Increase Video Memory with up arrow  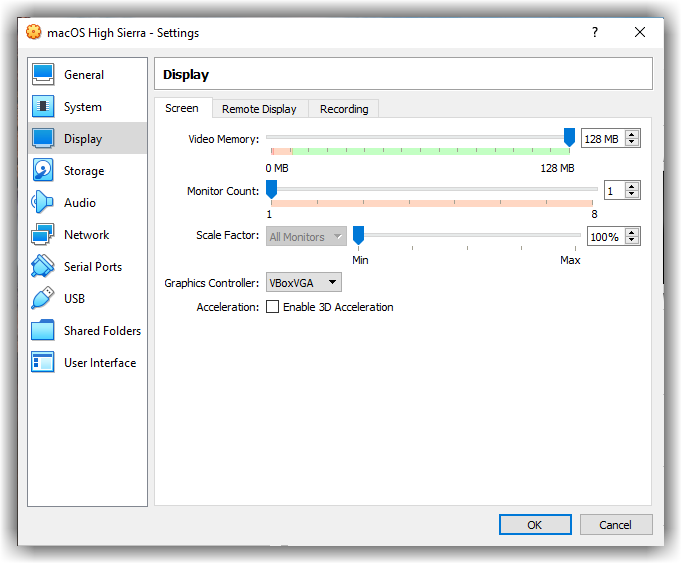632,135
